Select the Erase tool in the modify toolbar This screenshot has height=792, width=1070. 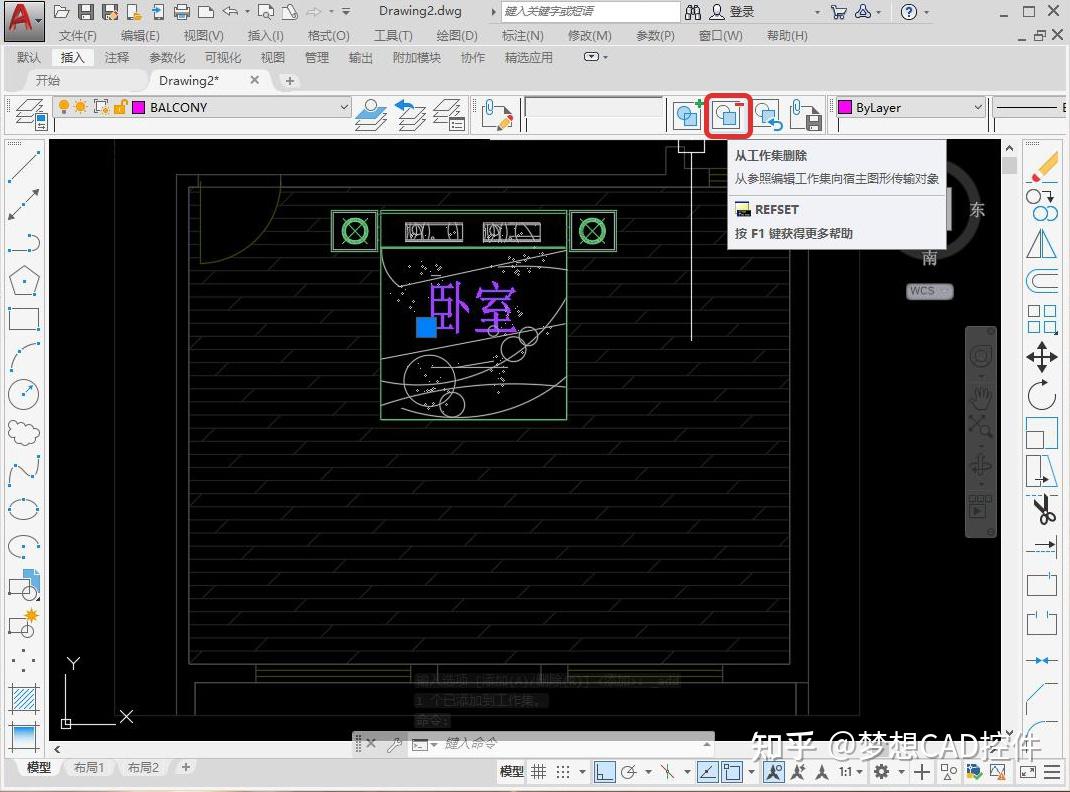(x=1041, y=167)
